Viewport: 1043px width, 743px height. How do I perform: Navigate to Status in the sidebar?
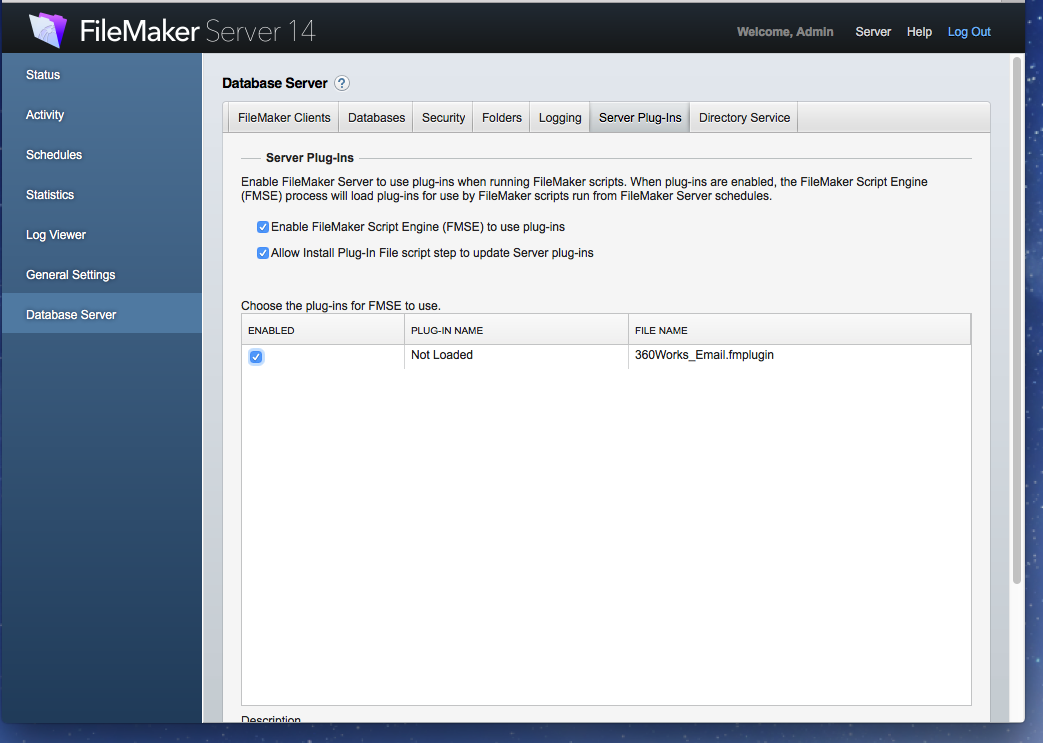point(43,75)
